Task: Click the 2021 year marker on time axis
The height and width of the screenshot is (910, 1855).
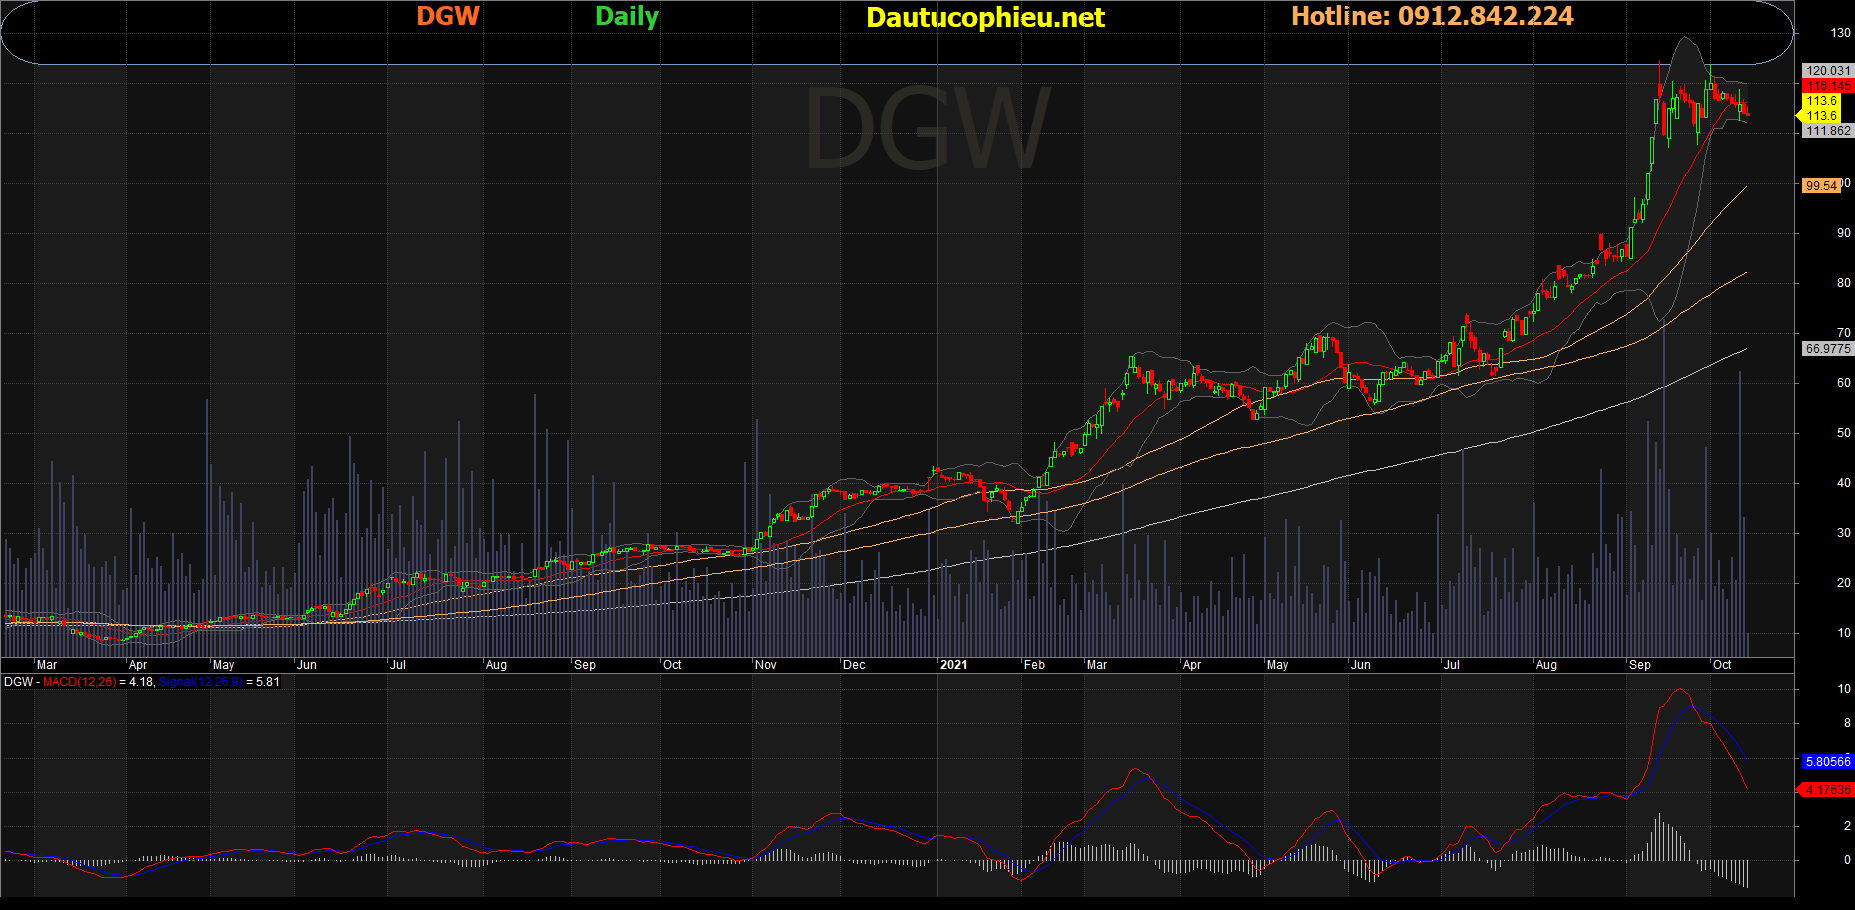Action: click(953, 665)
